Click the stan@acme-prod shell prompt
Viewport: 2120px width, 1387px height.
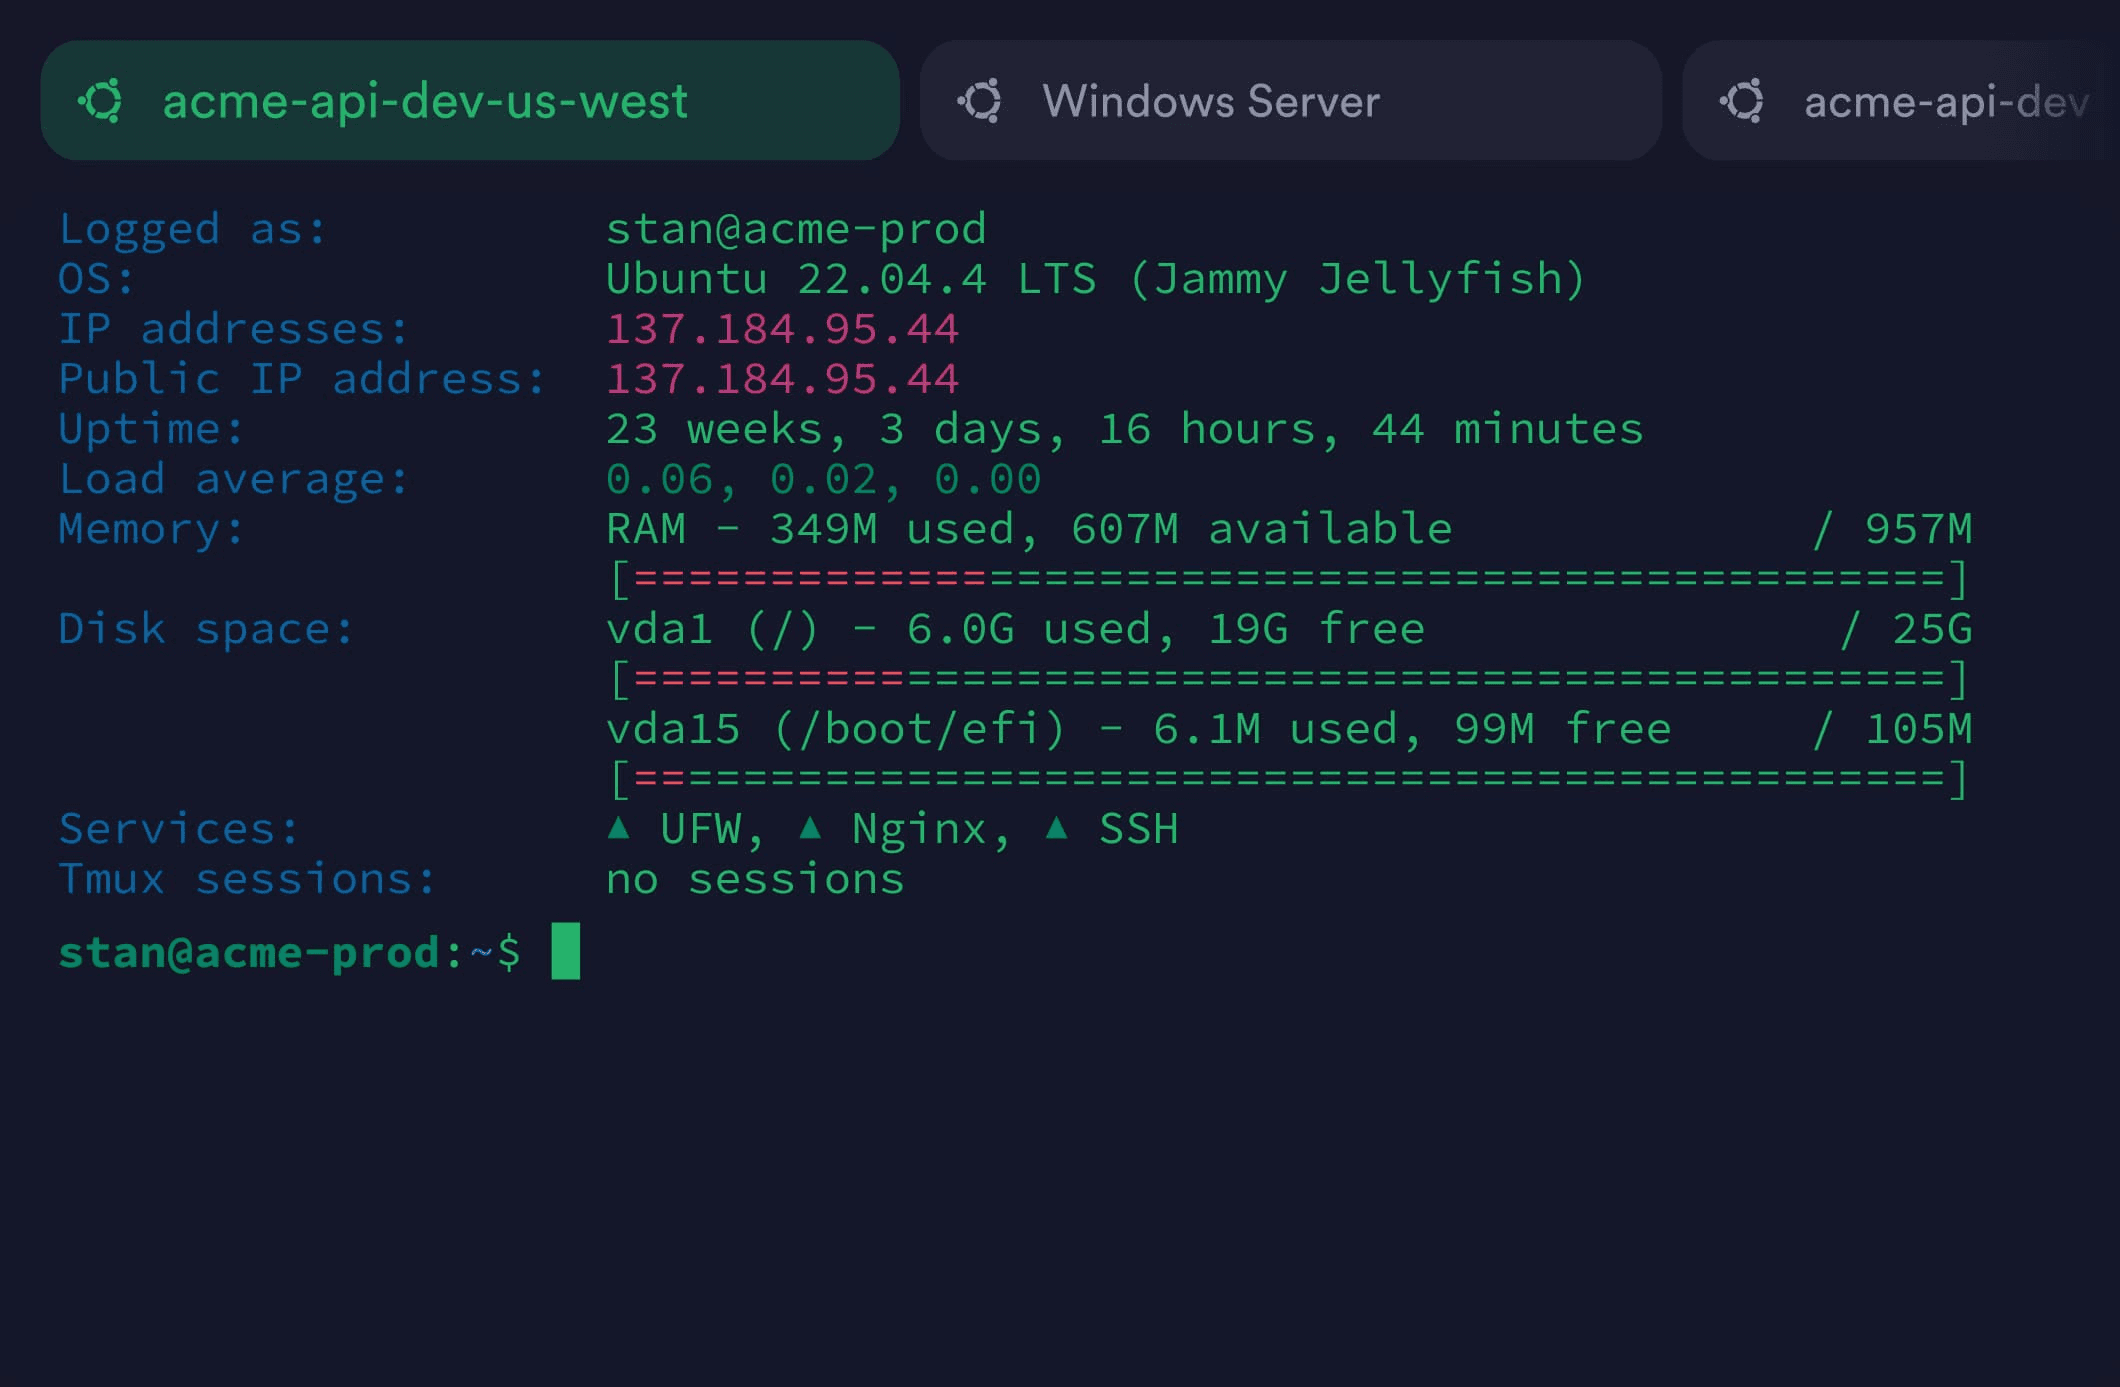pos(289,952)
